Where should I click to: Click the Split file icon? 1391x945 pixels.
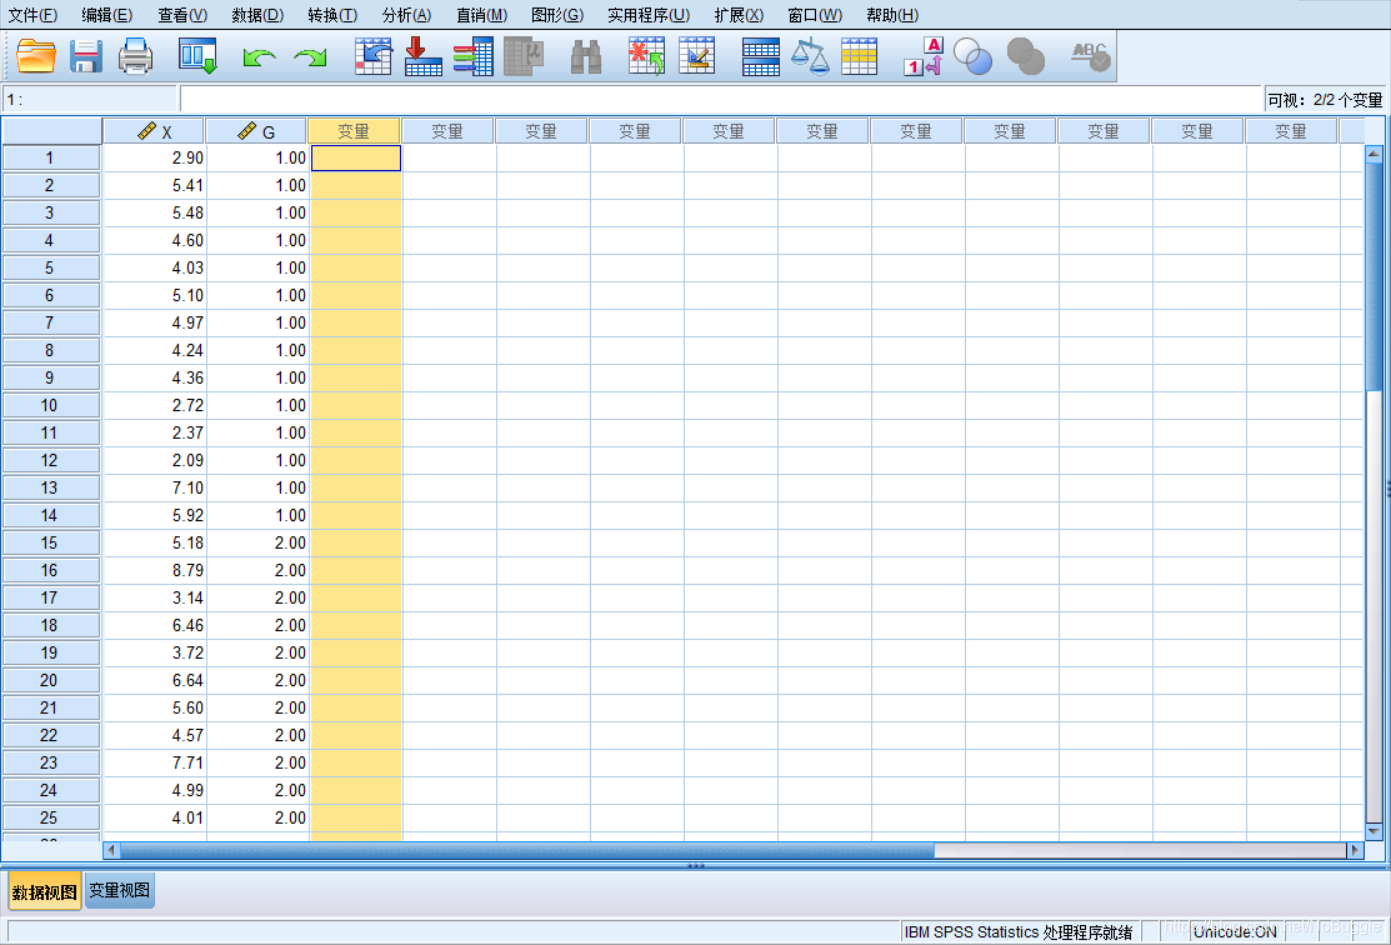click(x=761, y=56)
